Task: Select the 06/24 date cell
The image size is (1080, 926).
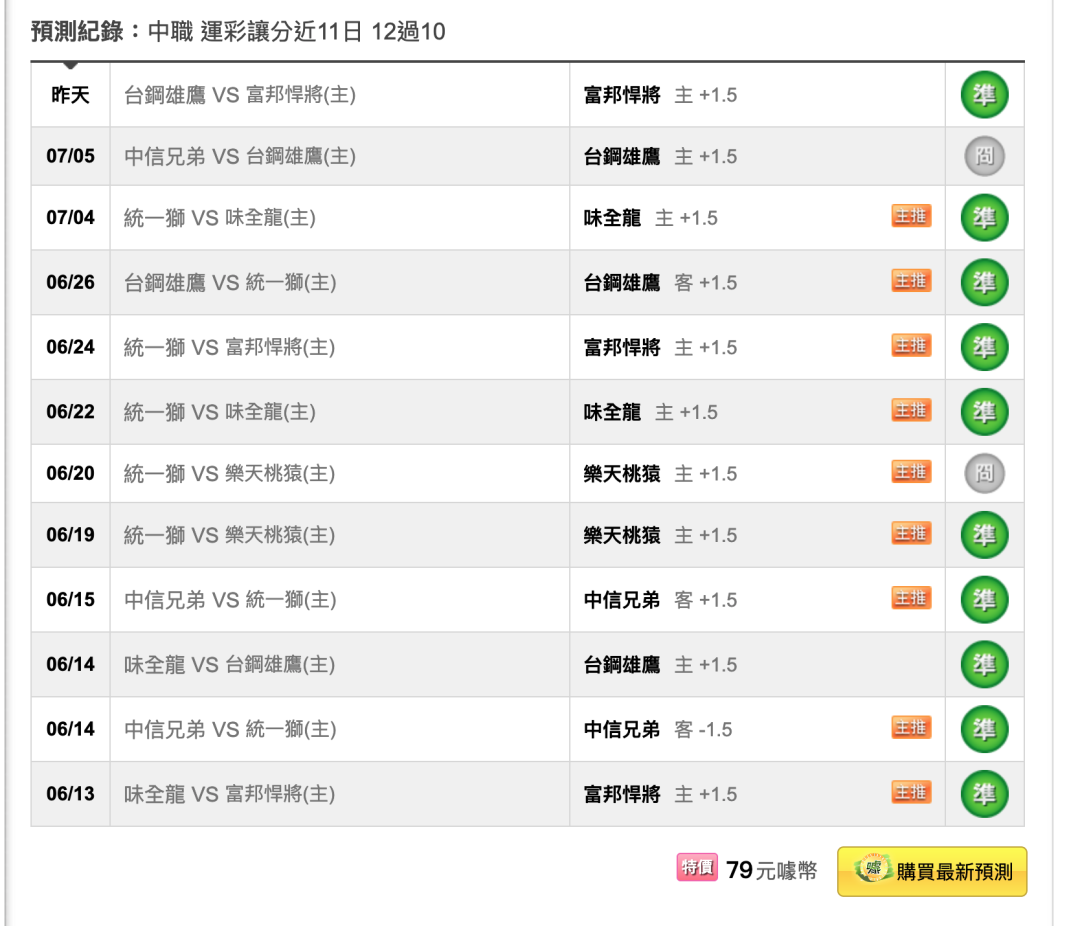Action: tap(70, 347)
